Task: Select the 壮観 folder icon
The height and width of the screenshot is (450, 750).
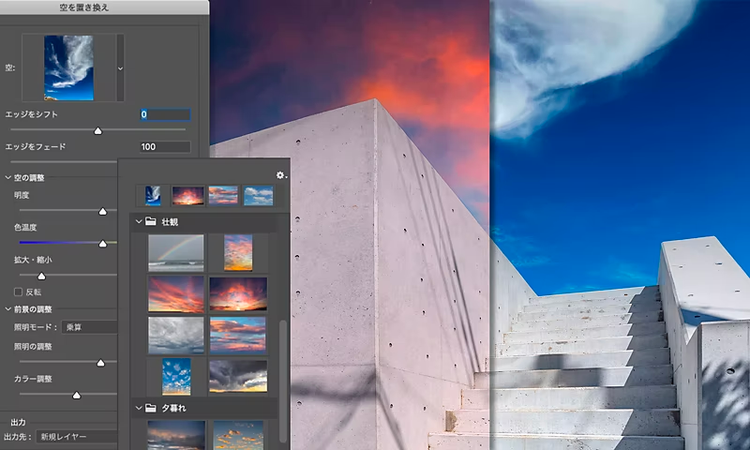Action: click(x=151, y=221)
